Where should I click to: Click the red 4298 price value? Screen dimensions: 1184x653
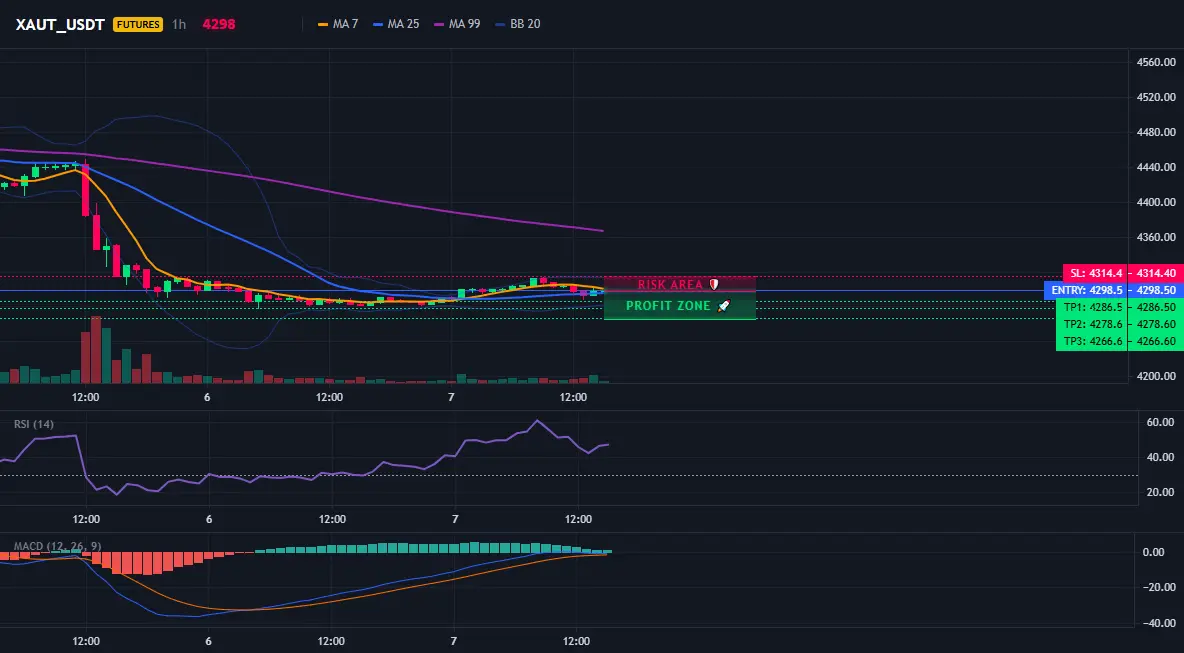[219, 24]
